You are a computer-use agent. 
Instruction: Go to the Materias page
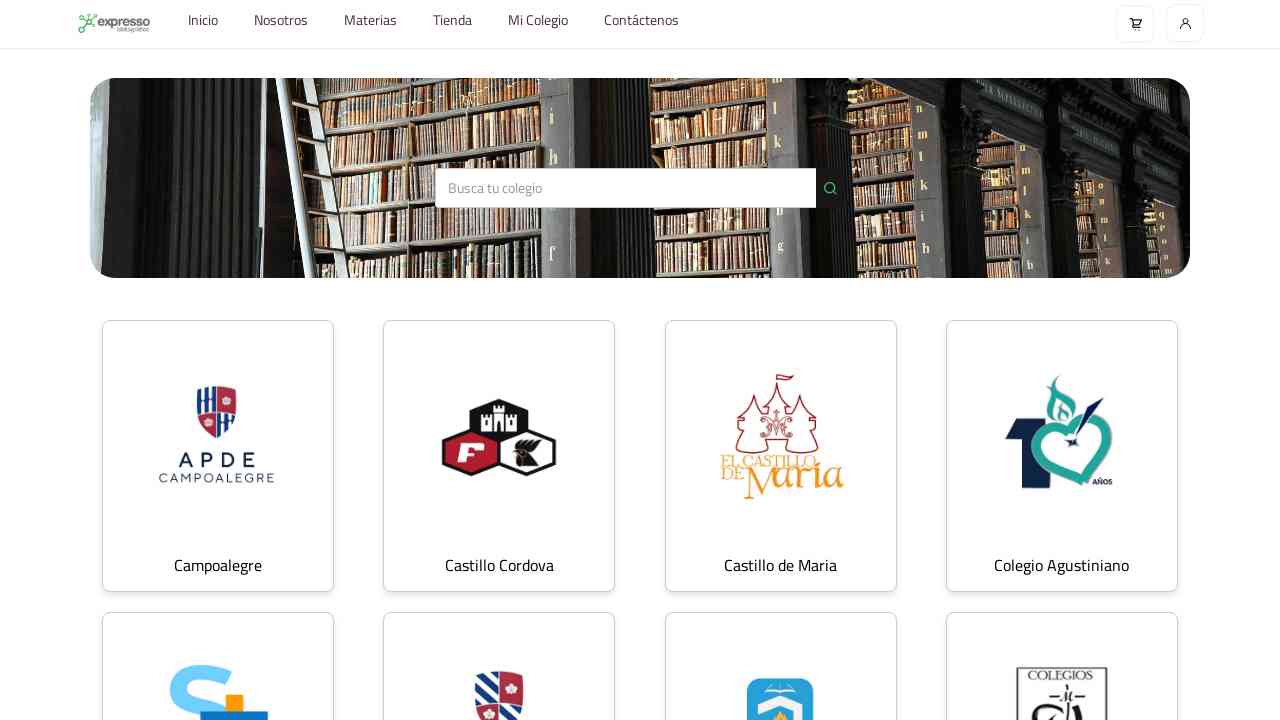[x=370, y=20]
